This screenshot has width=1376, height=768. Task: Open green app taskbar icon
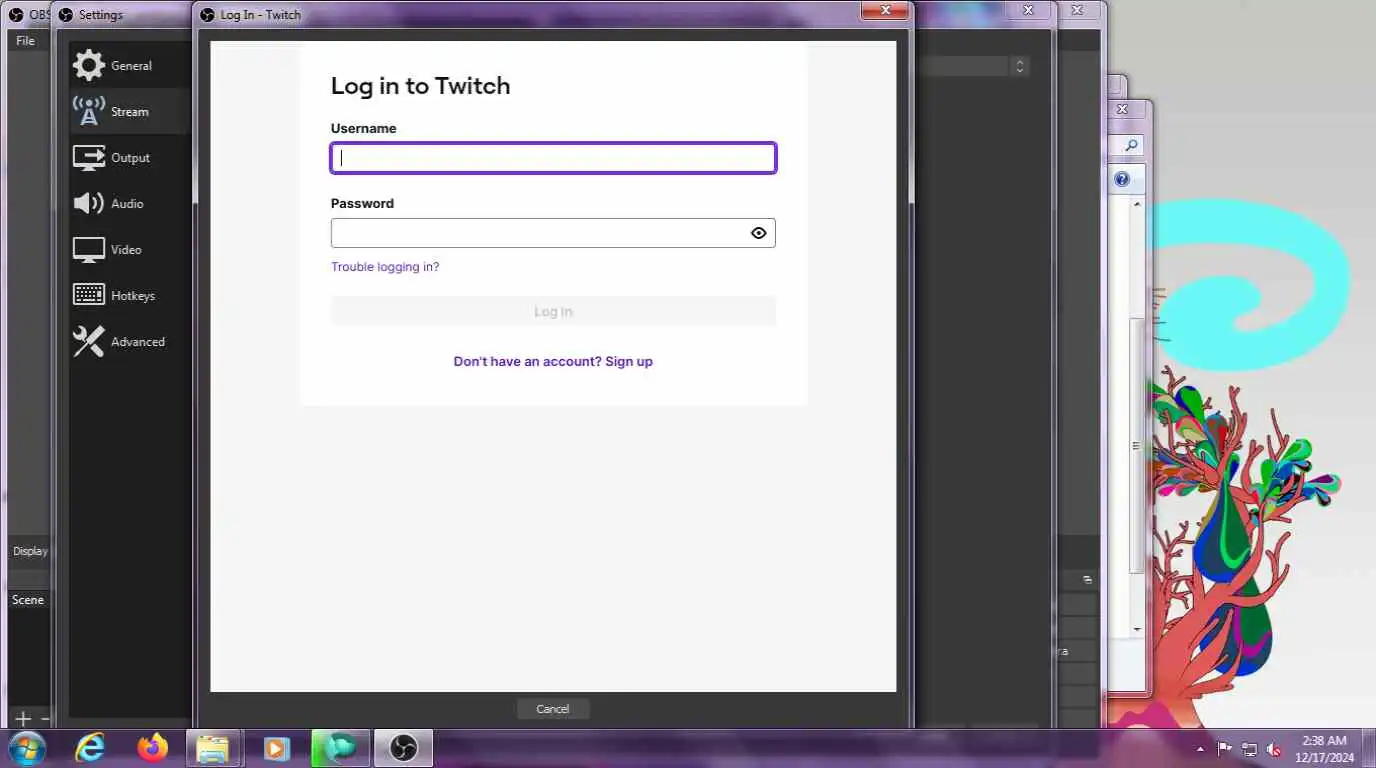[340, 748]
